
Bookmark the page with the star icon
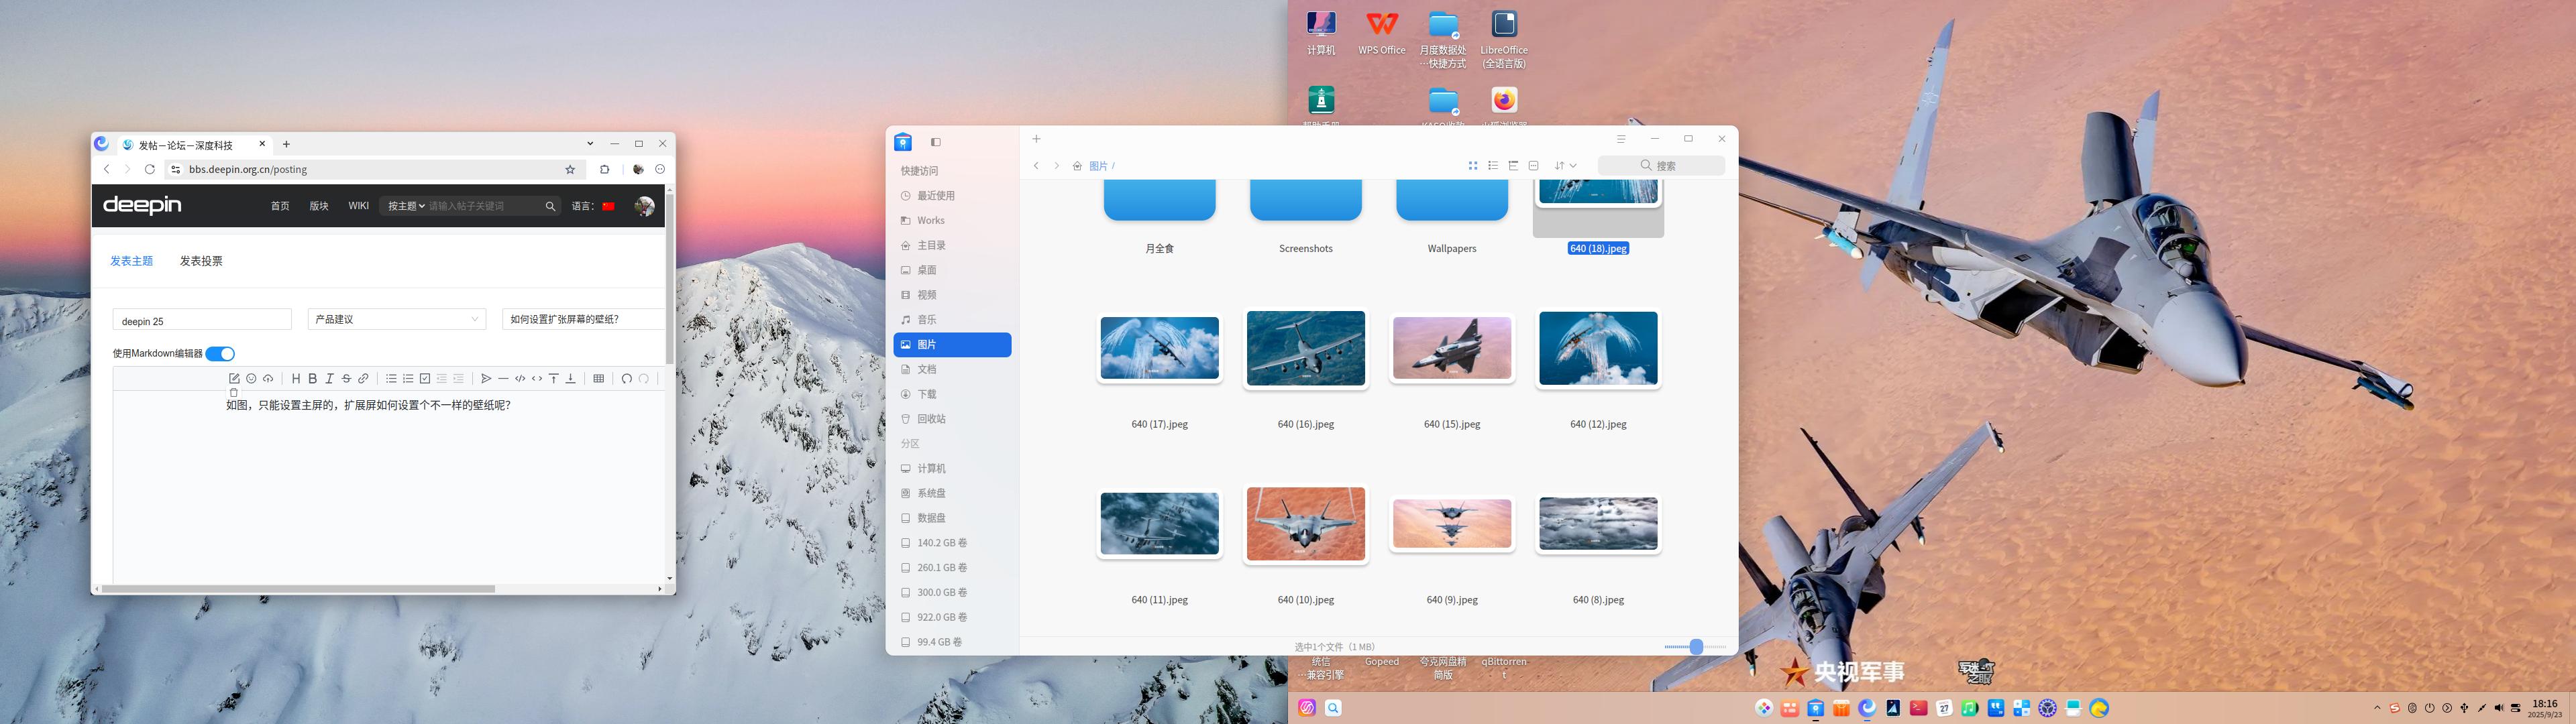[x=570, y=170]
